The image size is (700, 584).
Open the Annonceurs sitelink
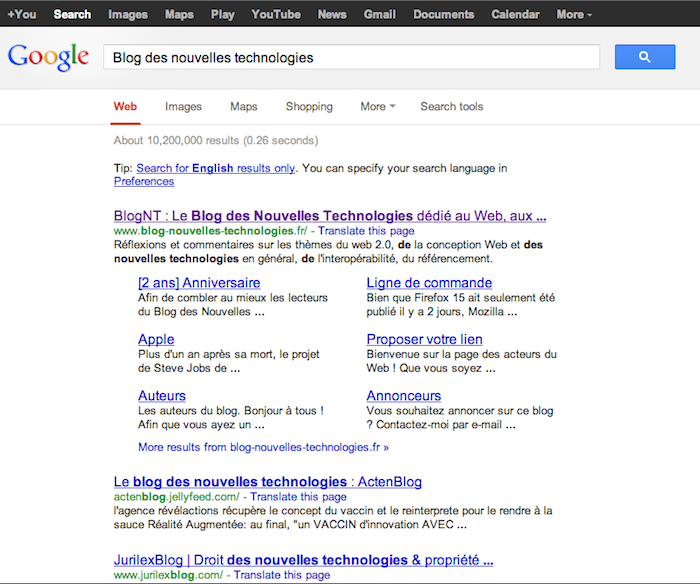(x=404, y=396)
